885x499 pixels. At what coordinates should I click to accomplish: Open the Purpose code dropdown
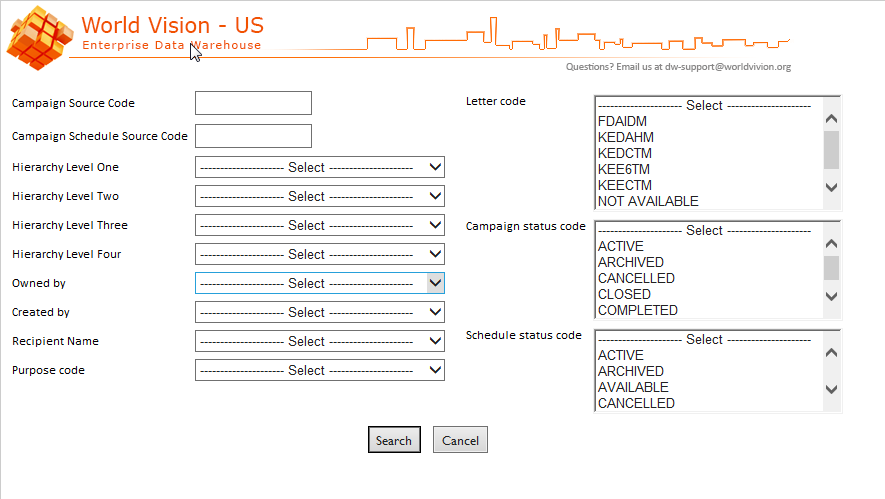tap(320, 370)
